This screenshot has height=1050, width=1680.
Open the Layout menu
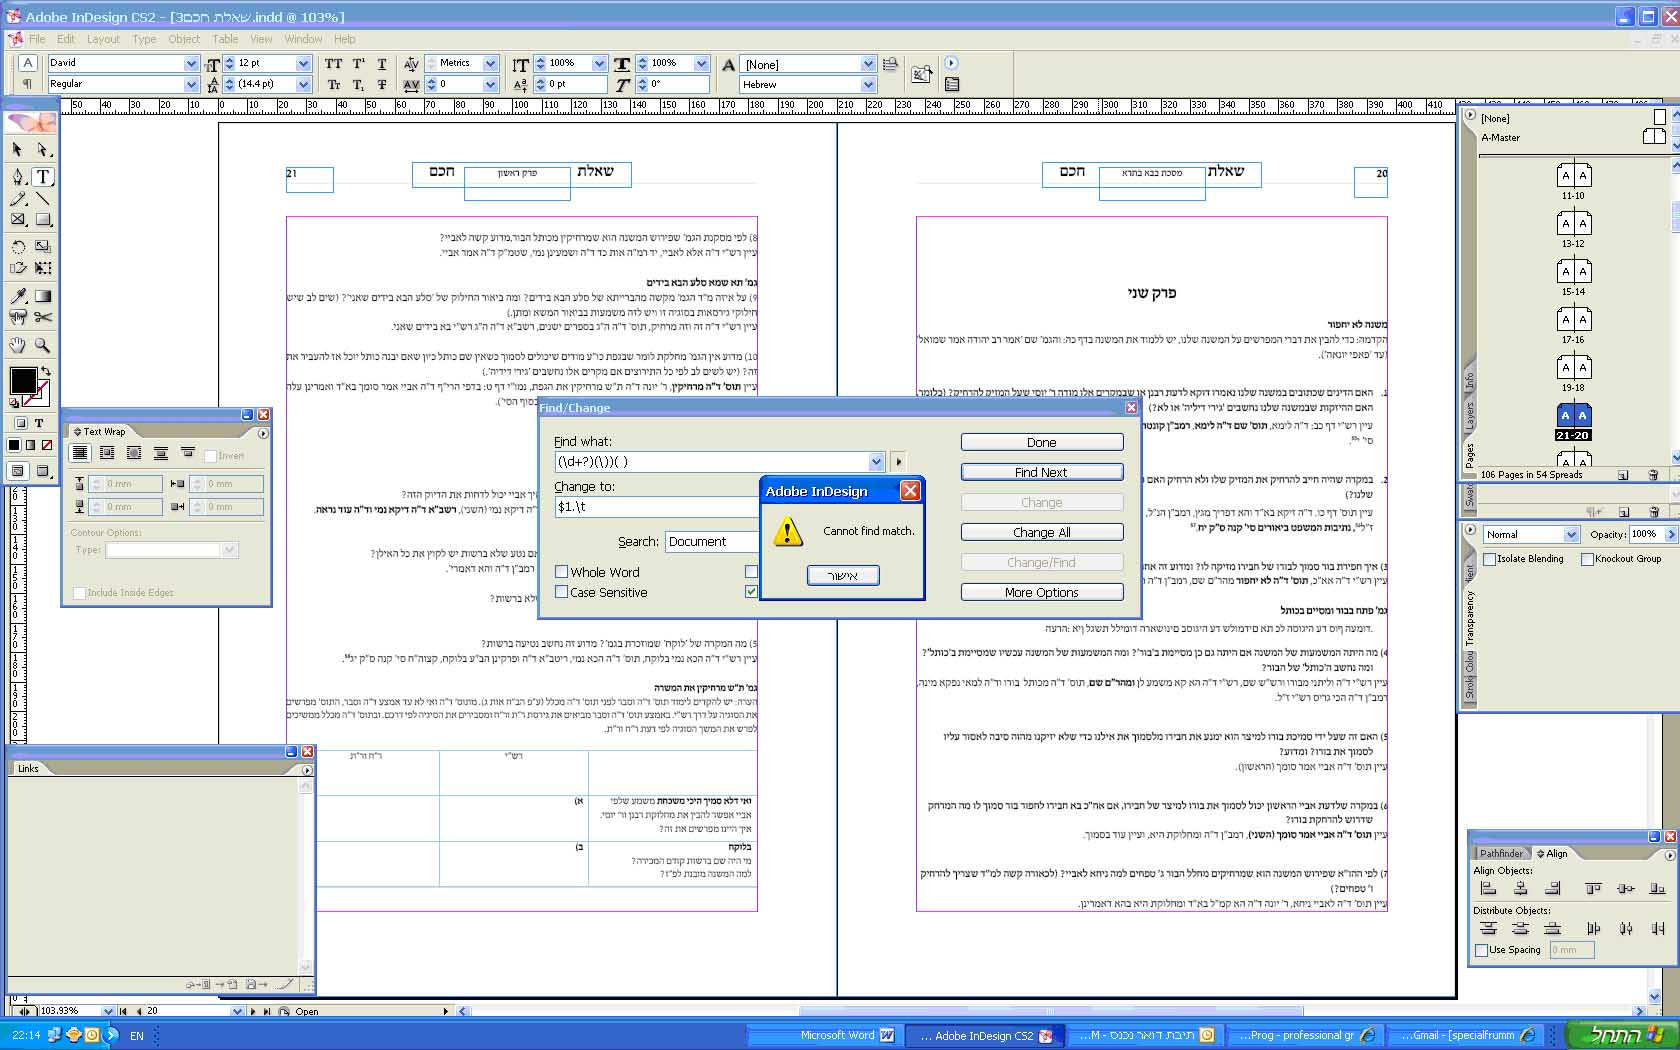(103, 39)
